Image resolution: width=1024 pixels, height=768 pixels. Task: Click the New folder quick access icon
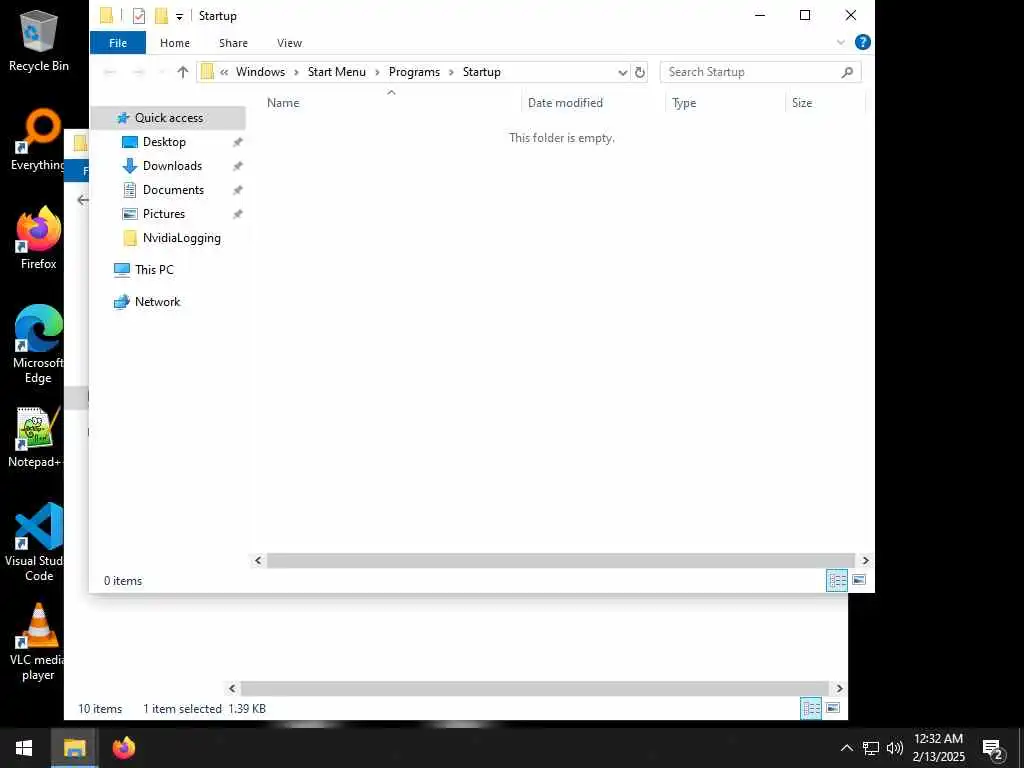pyautogui.click(x=161, y=16)
